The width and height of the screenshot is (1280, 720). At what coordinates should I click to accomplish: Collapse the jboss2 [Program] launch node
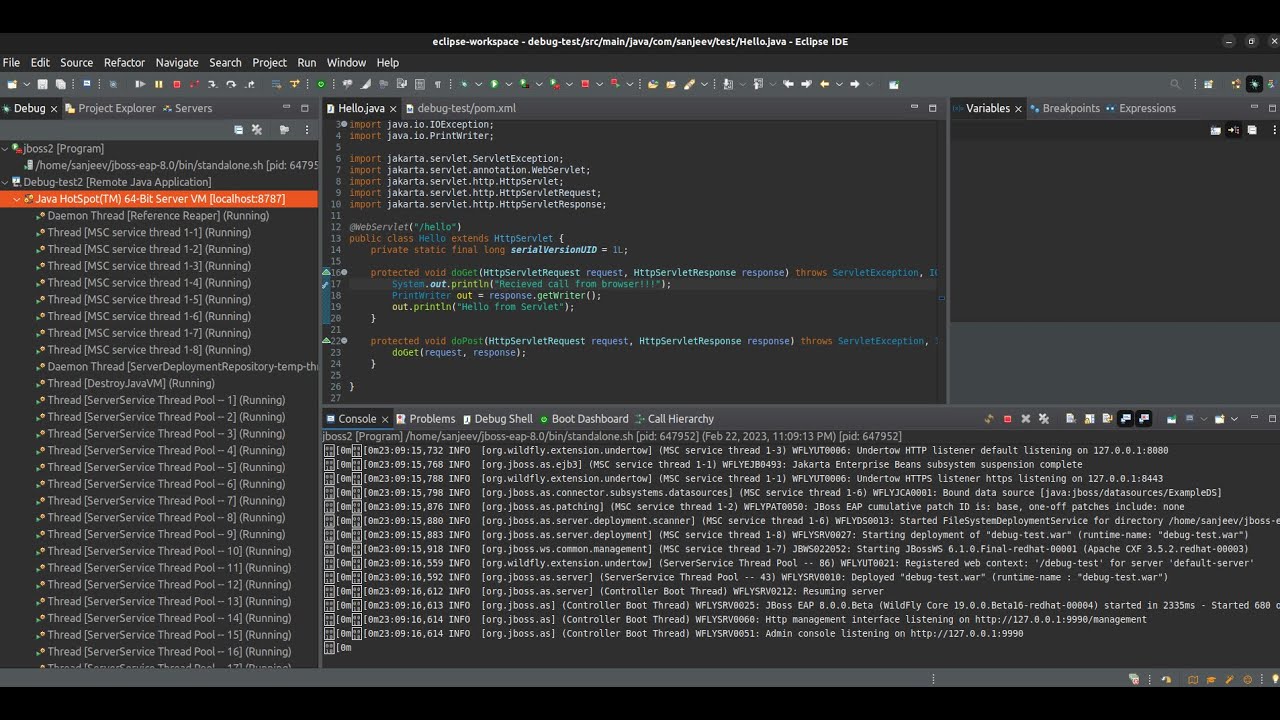tap(5, 148)
